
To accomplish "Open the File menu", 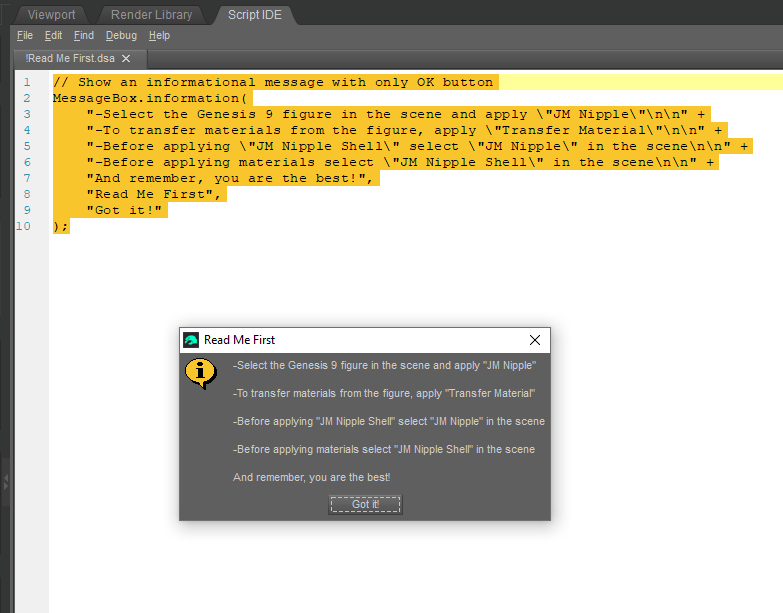I will click(24, 35).
